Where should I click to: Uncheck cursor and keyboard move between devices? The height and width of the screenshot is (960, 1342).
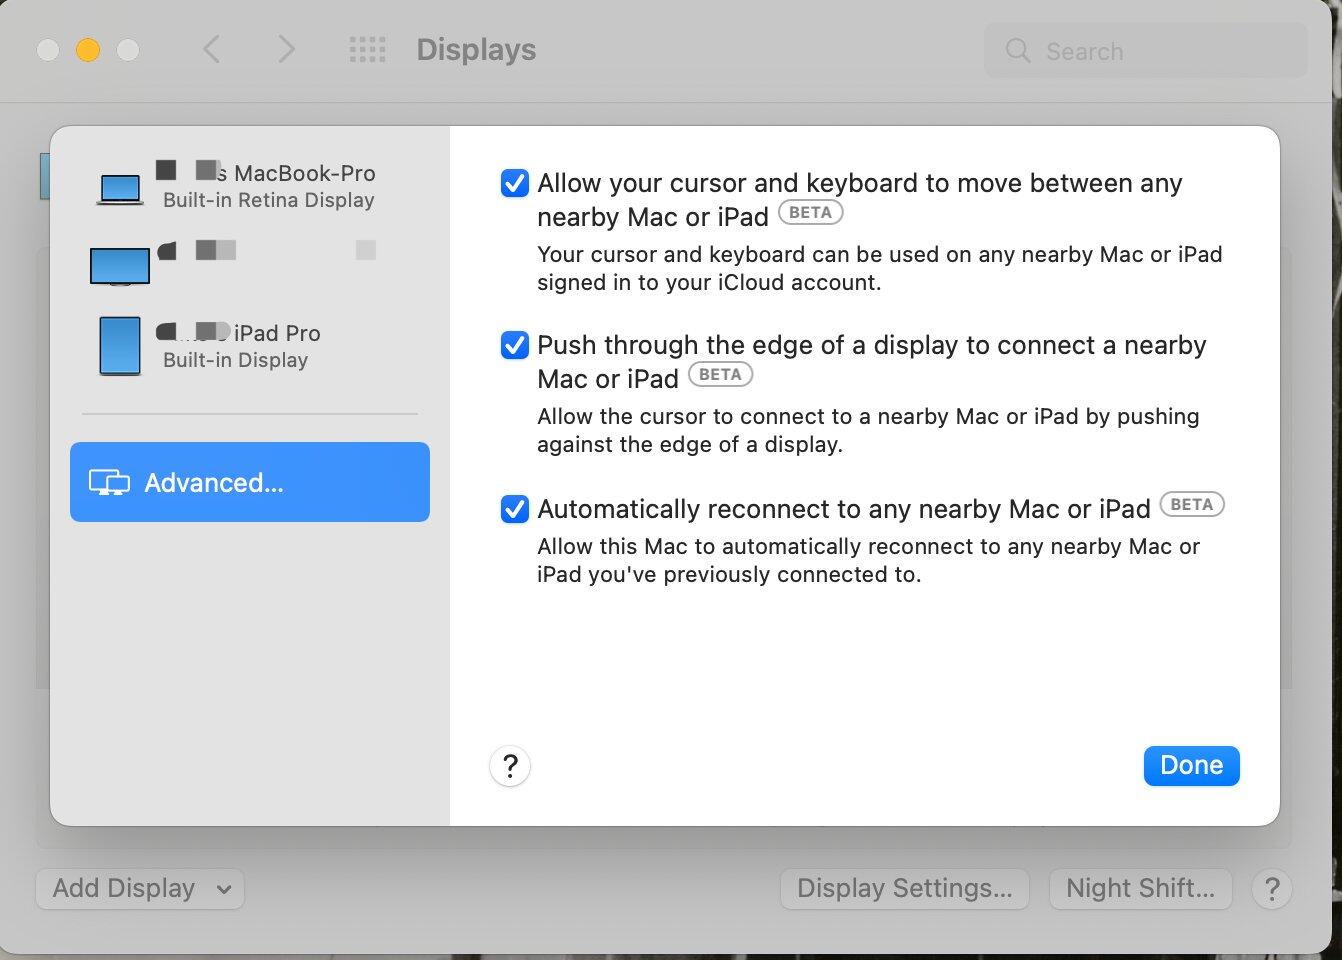[514, 183]
